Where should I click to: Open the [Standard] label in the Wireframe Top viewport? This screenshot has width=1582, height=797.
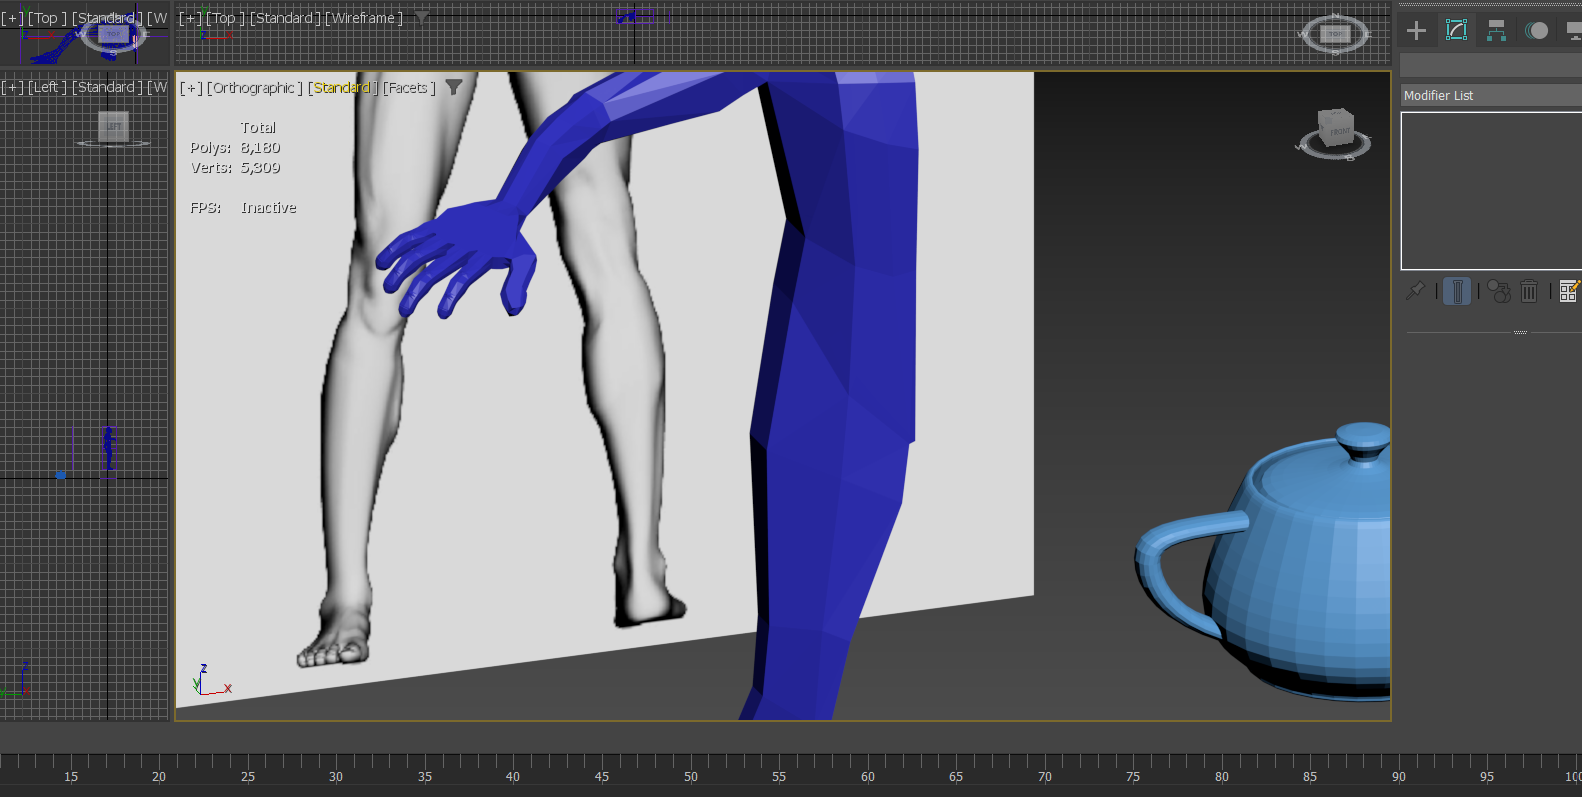point(285,18)
